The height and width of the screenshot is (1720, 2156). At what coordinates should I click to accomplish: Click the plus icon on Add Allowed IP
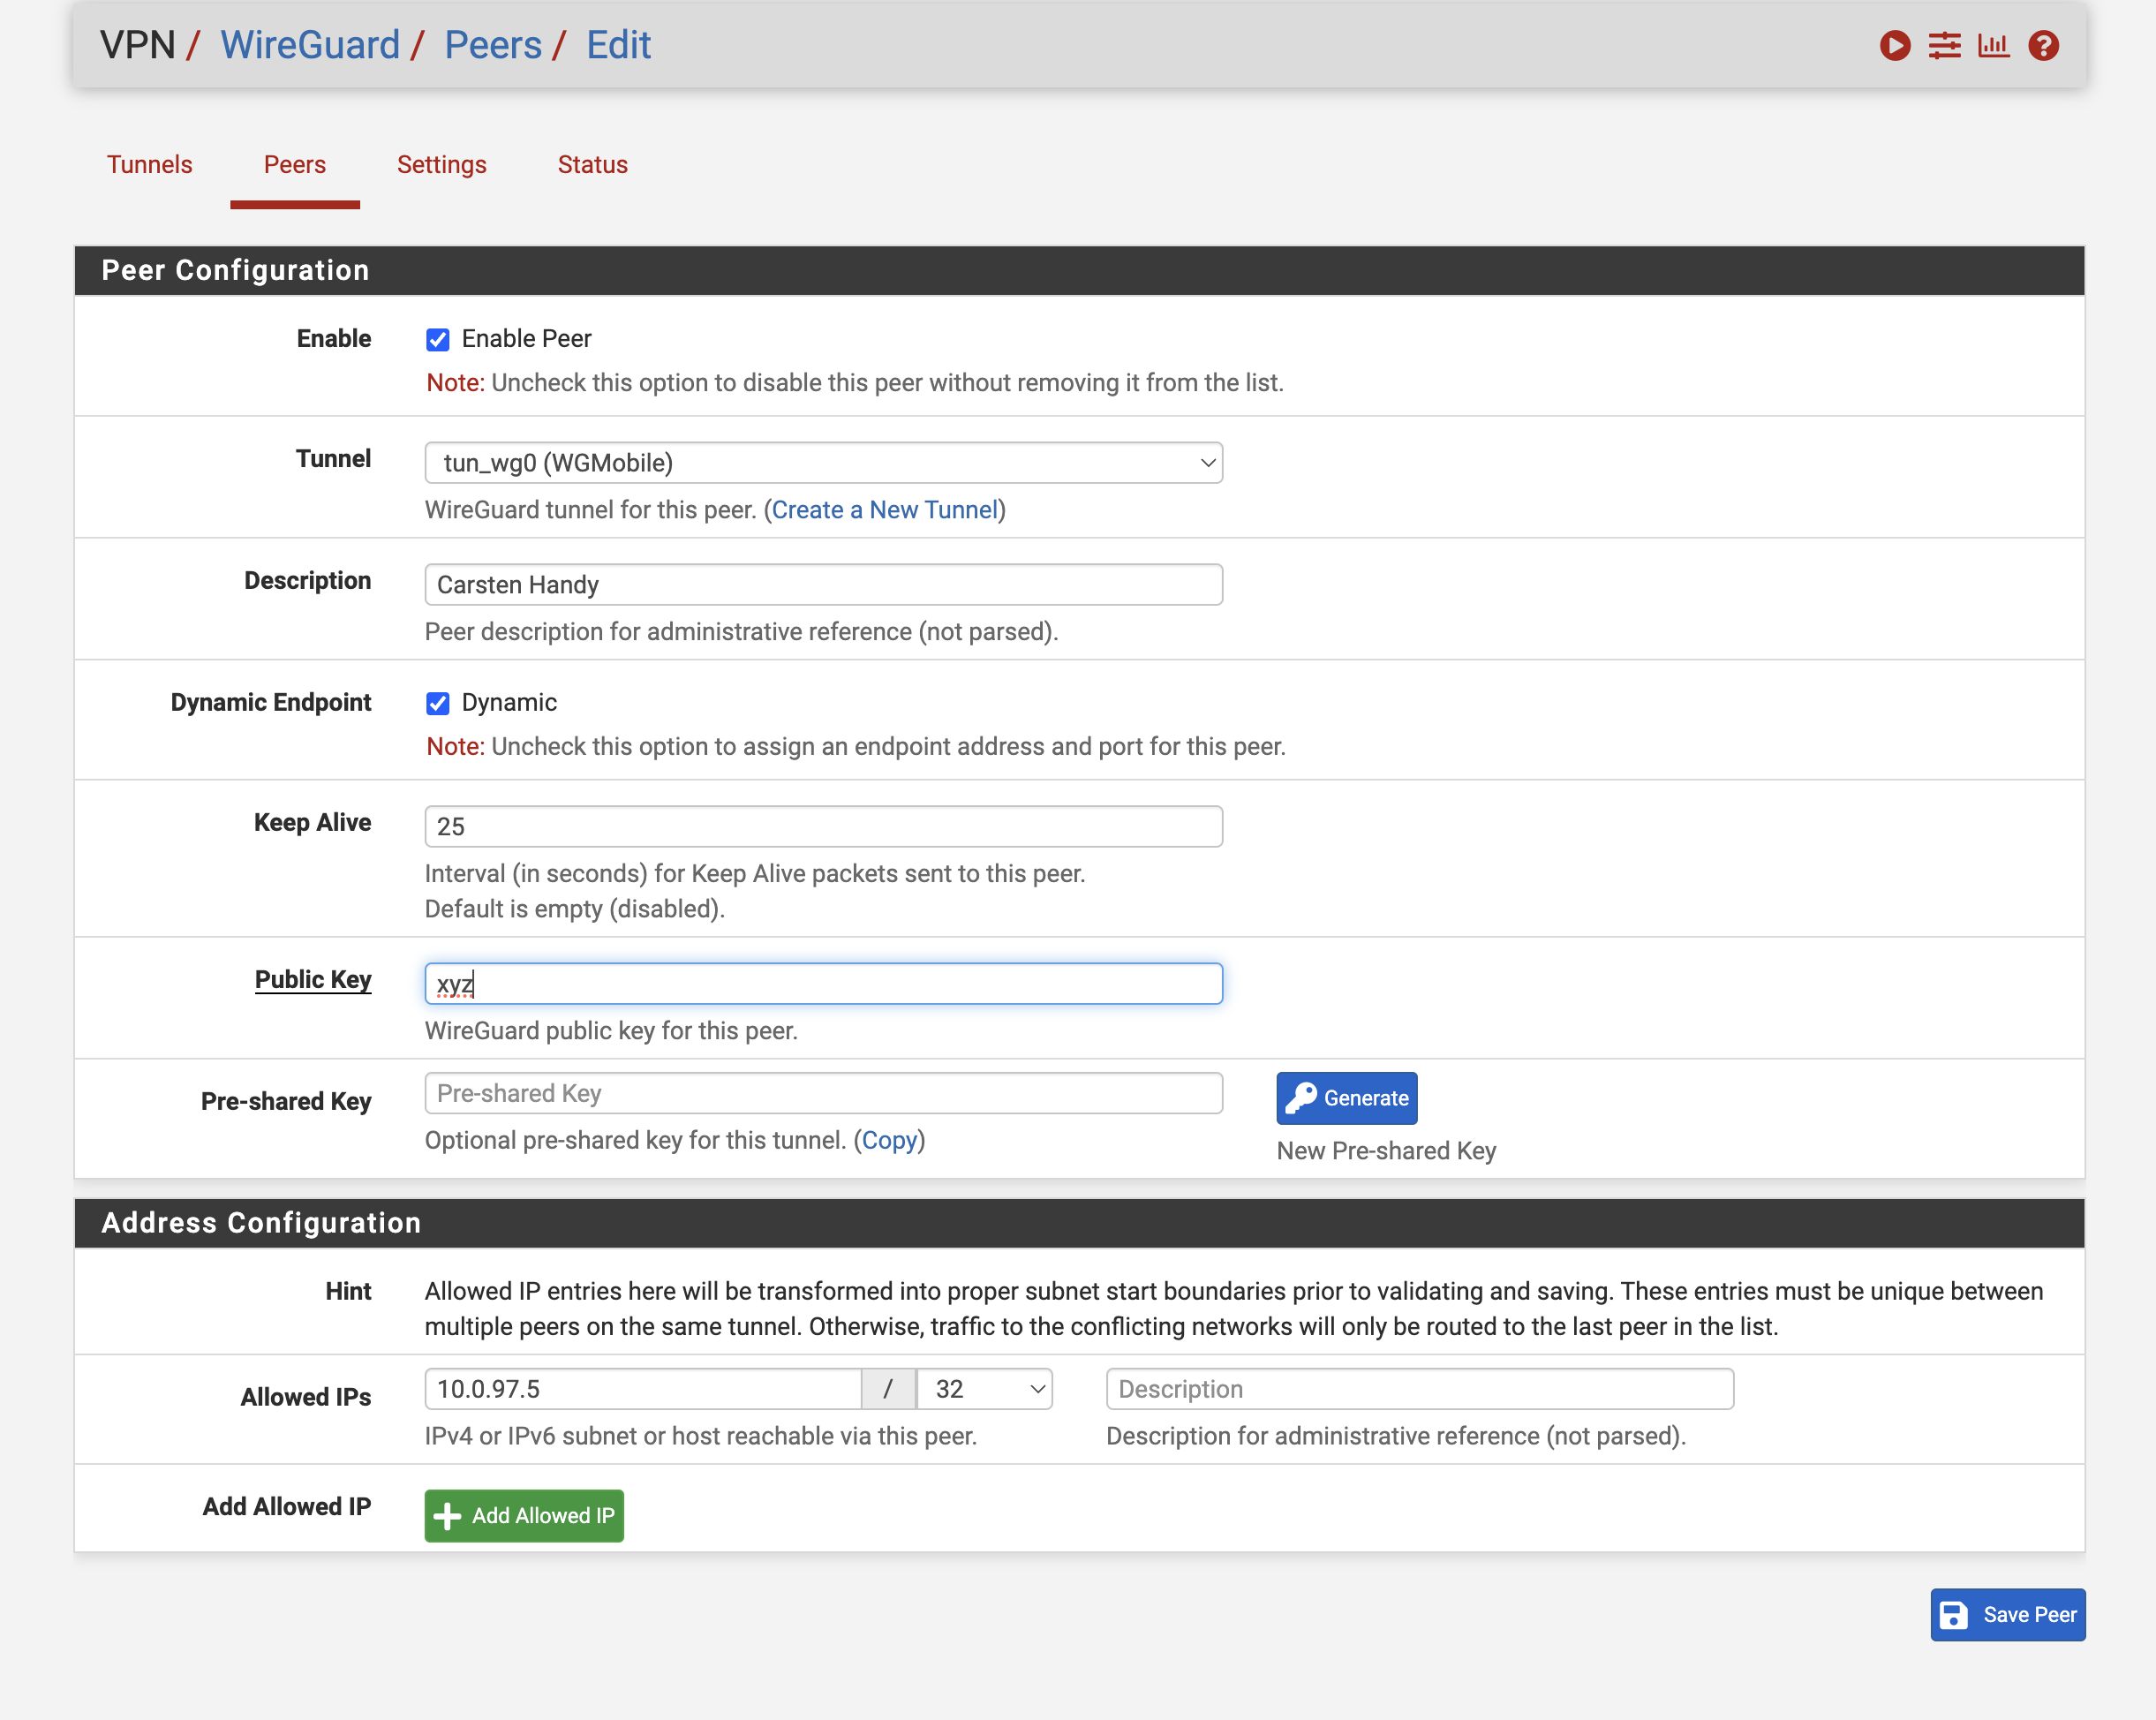[x=447, y=1516]
